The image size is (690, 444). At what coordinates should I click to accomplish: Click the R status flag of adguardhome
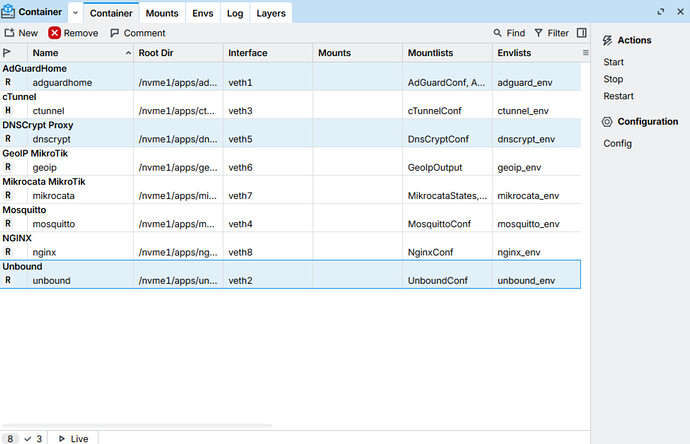tap(8, 82)
